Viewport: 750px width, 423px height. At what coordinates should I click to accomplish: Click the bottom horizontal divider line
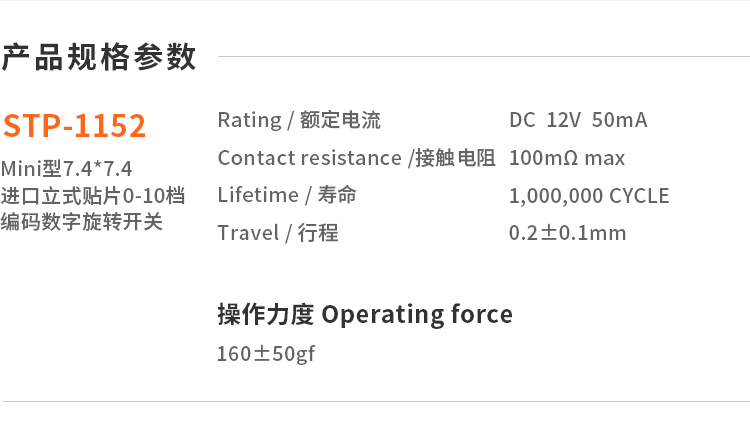pos(375,402)
